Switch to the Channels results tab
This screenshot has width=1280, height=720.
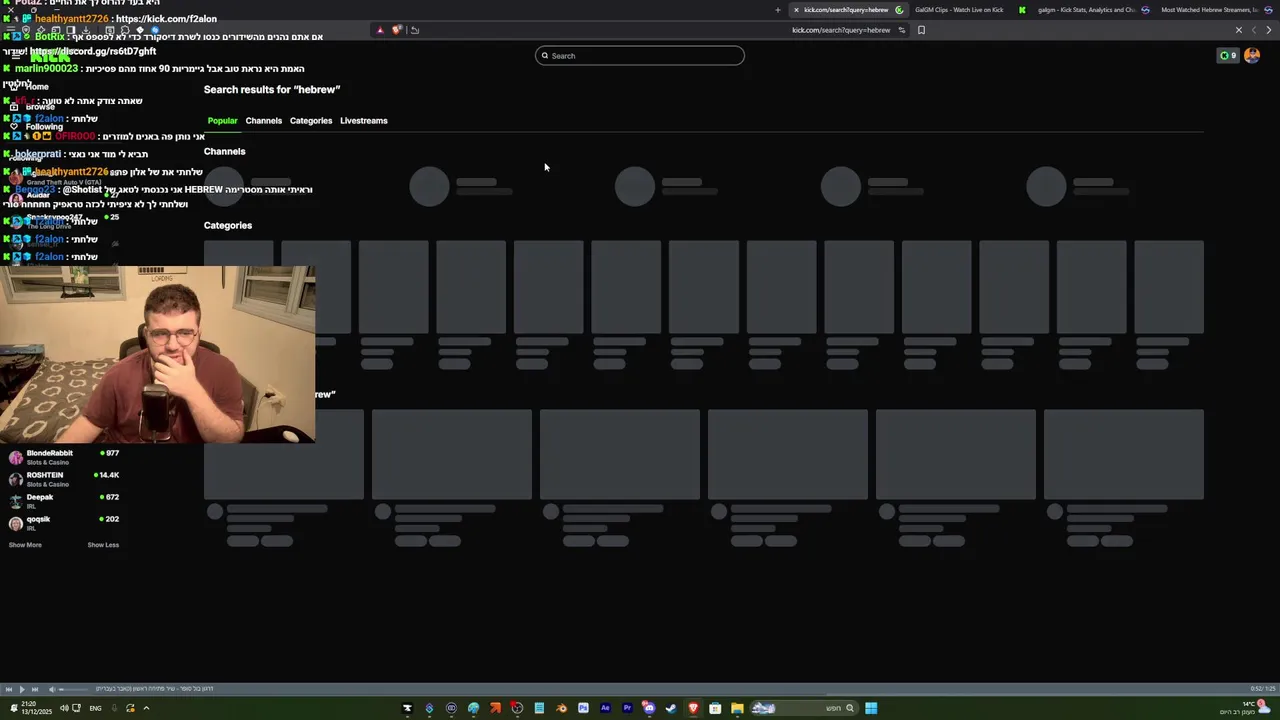(264, 121)
